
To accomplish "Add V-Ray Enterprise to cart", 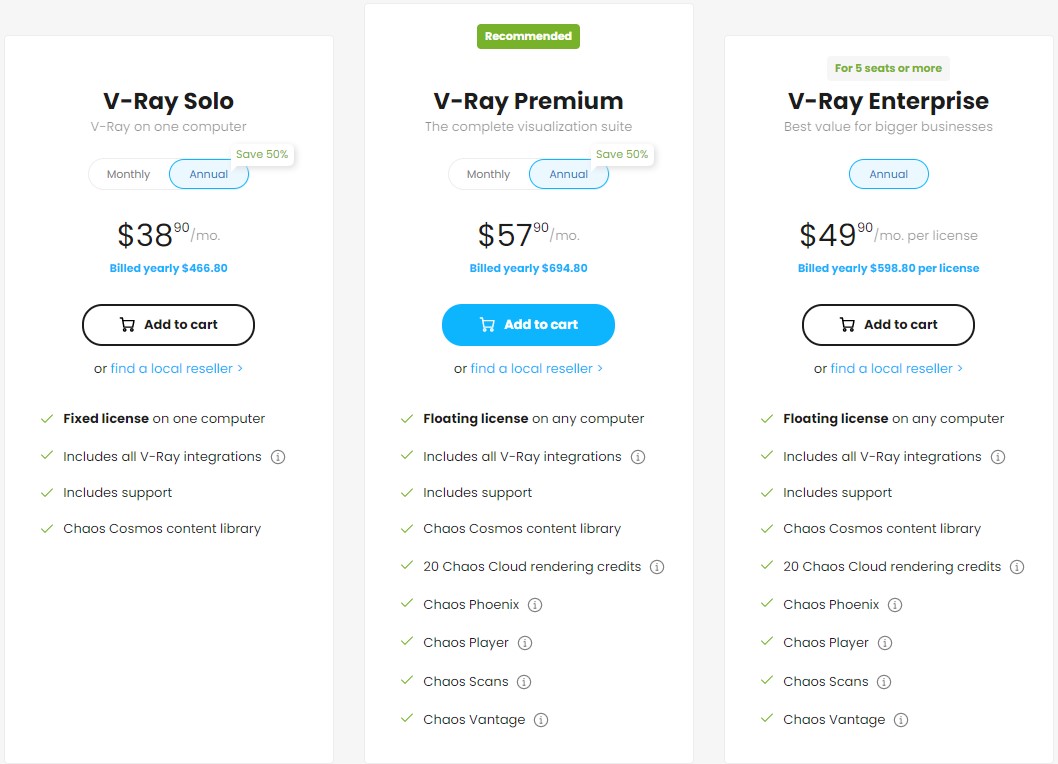I will pyautogui.click(x=888, y=325).
